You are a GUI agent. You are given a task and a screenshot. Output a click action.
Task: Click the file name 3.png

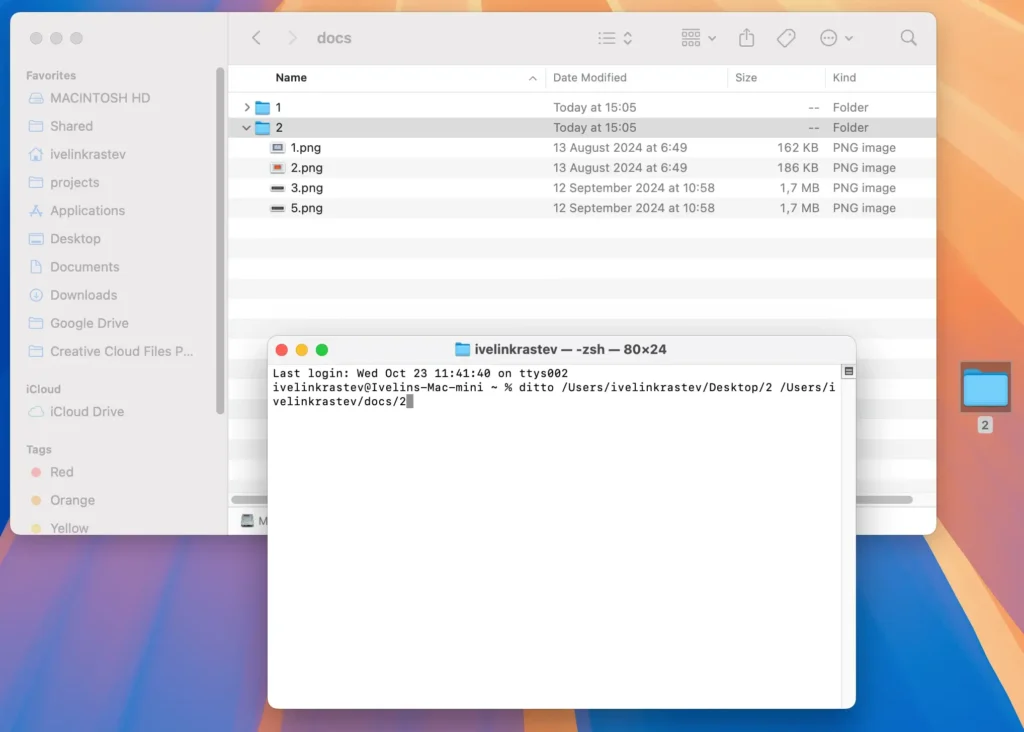[307, 188]
